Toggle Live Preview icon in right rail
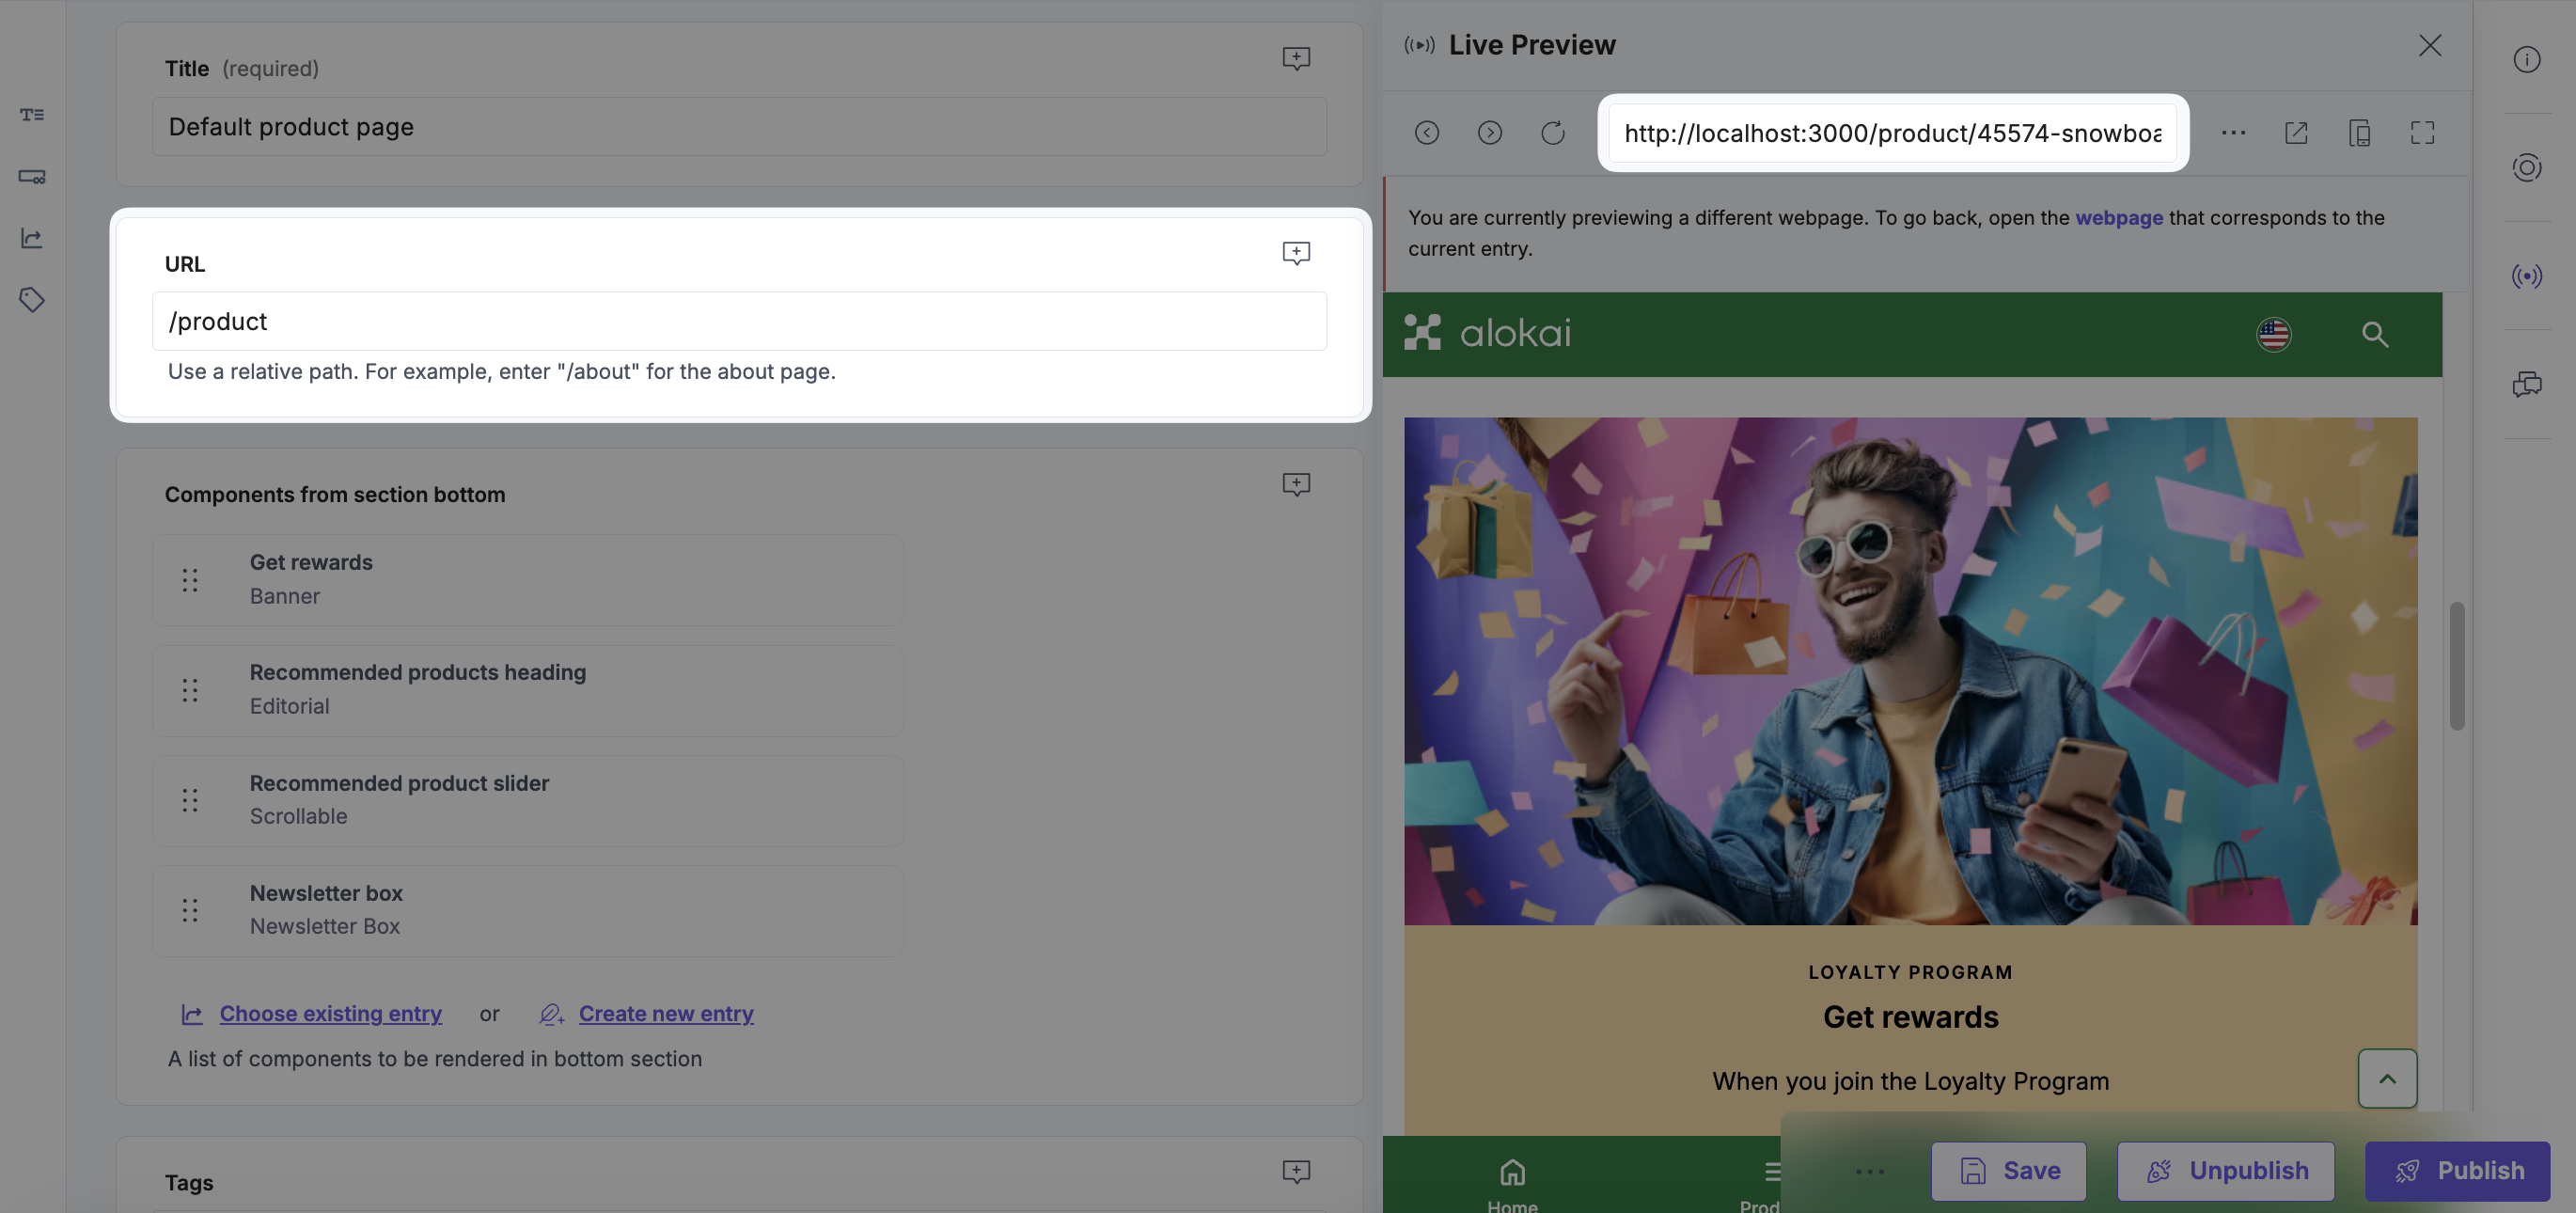Viewport: 2576px width, 1213px height. tap(2527, 276)
